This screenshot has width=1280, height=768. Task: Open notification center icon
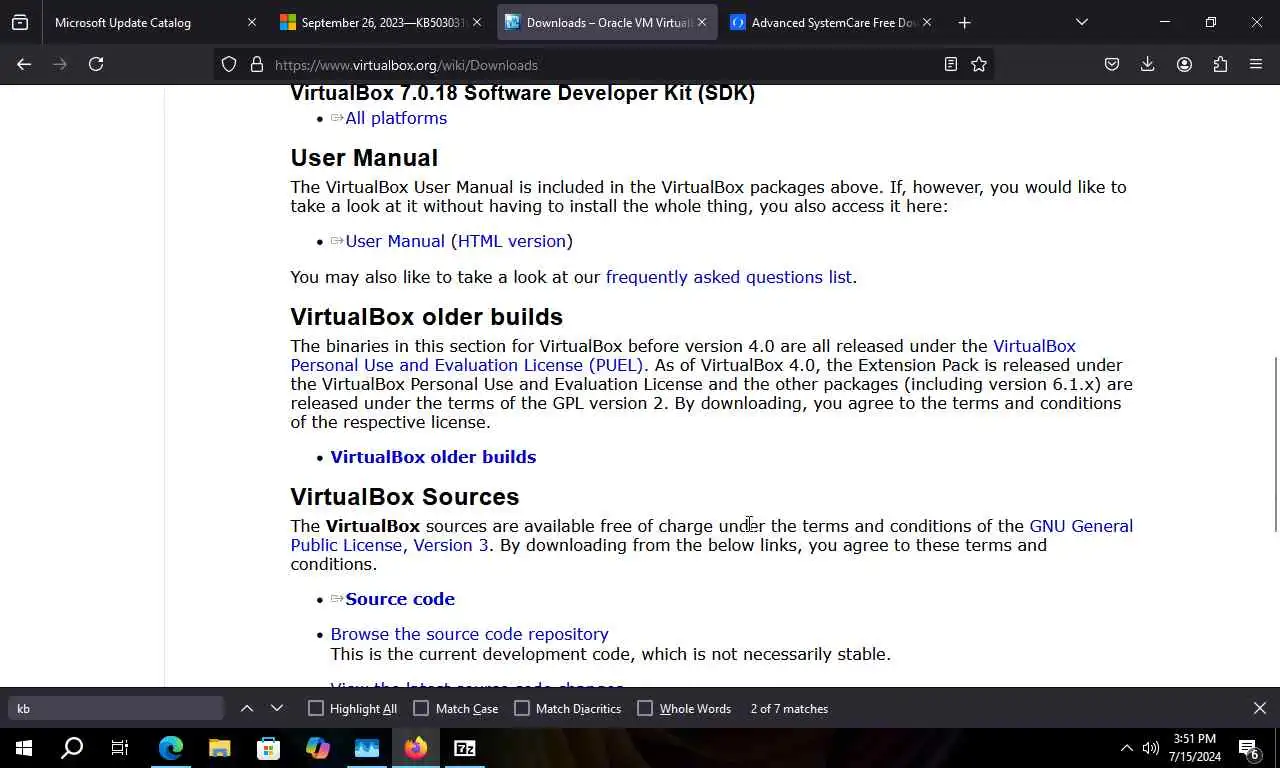pos(1249,748)
